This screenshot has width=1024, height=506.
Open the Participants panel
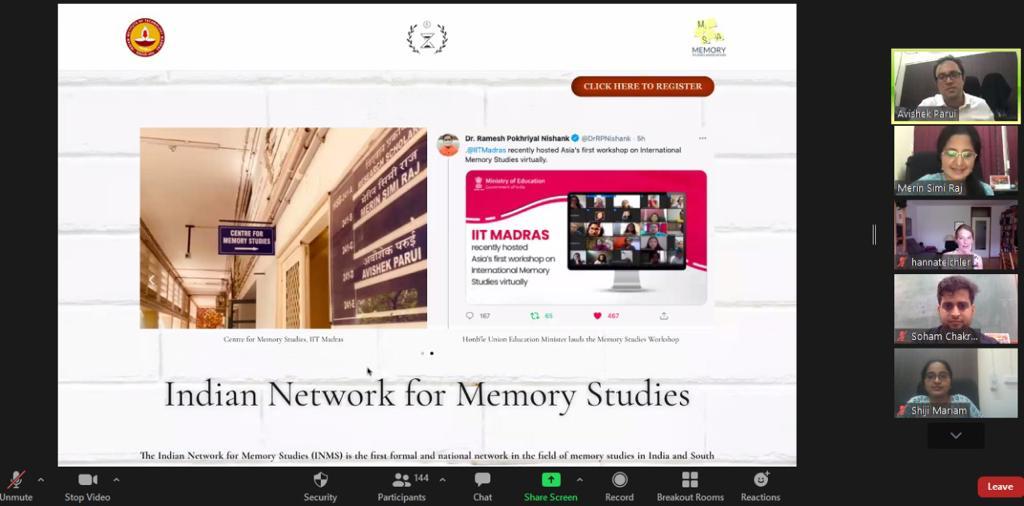pyautogui.click(x=401, y=481)
